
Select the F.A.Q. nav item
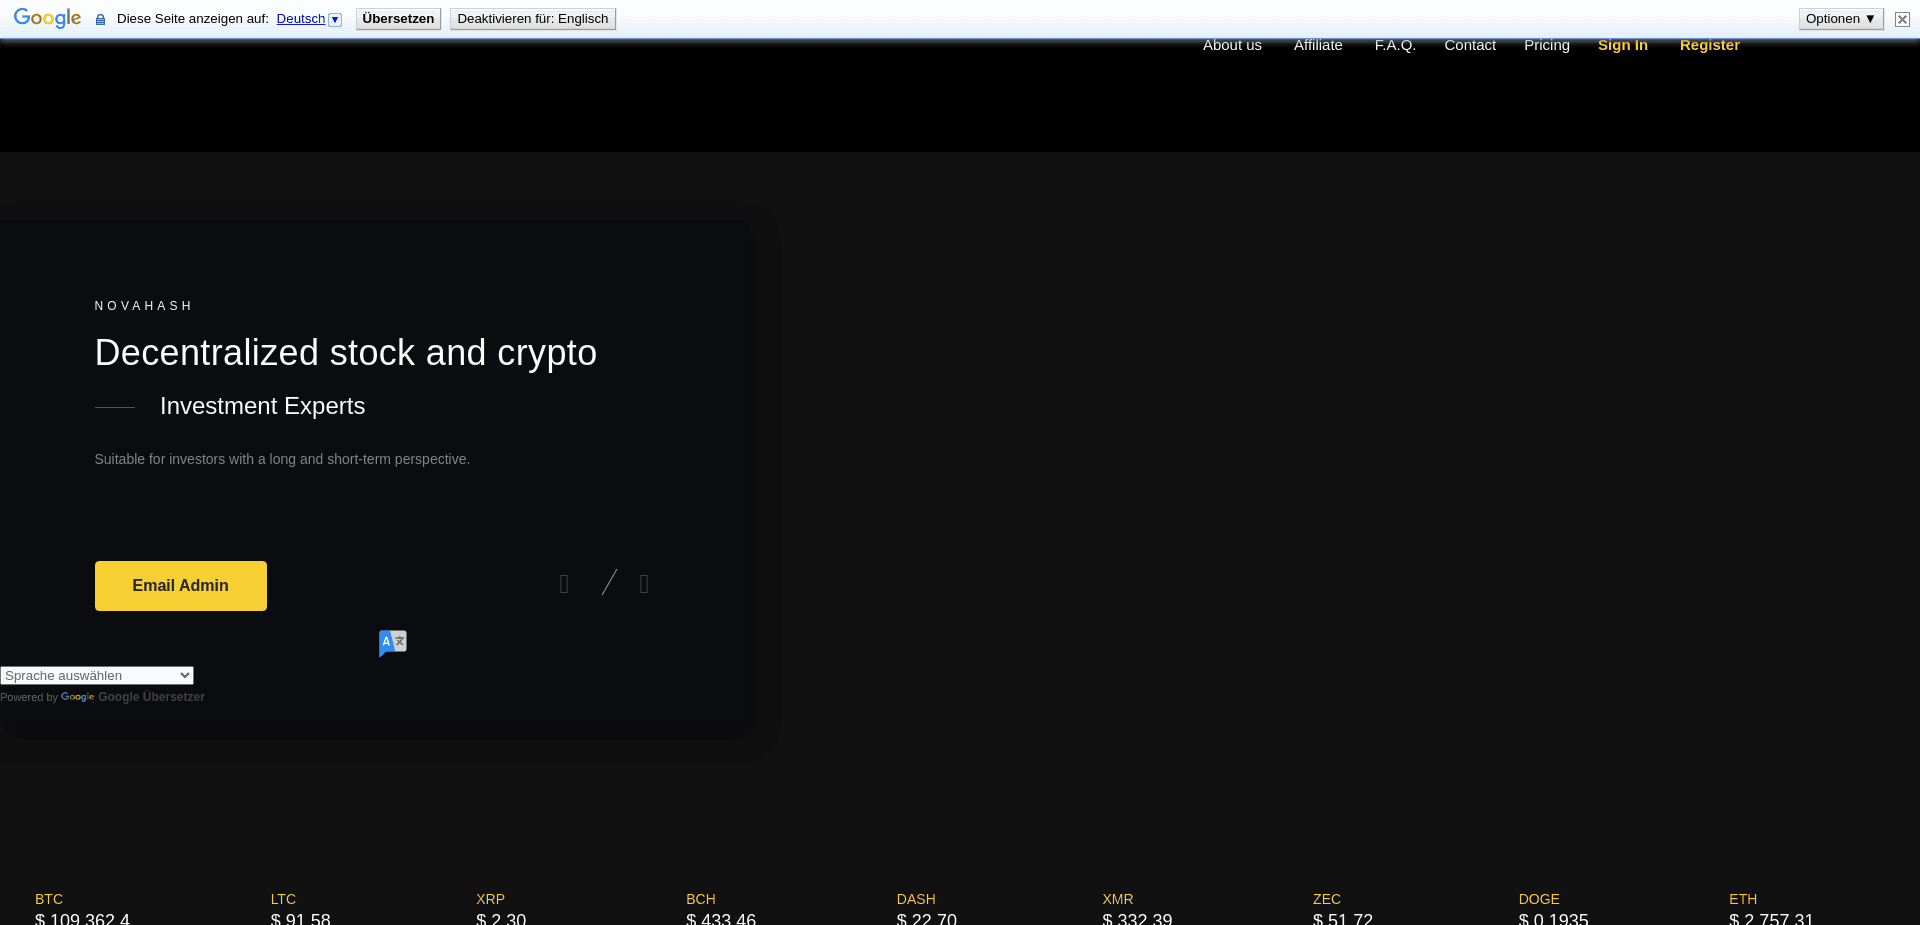pyautogui.click(x=1395, y=44)
